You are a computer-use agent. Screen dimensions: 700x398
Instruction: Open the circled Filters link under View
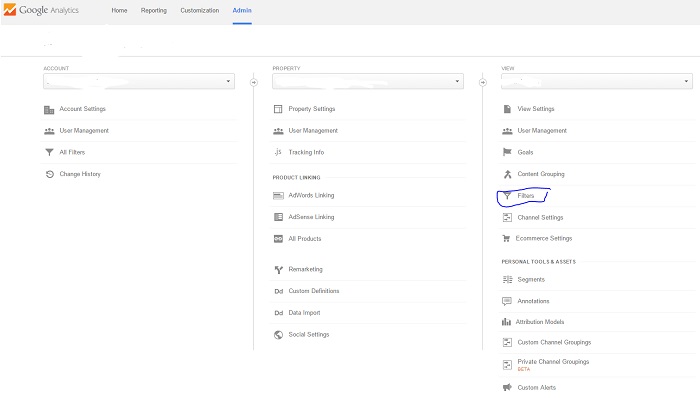(x=525, y=196)
